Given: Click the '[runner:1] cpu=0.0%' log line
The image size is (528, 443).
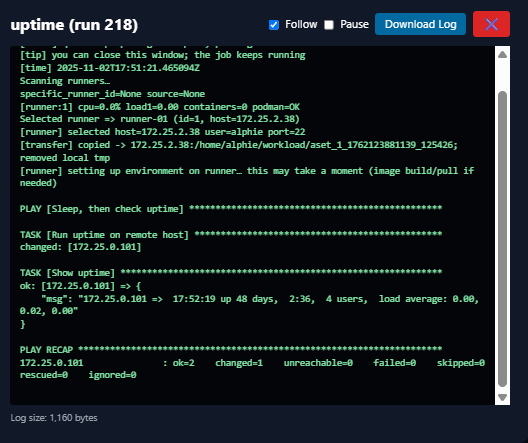Looking at the screenshot, I should click(x=160, y=107).
